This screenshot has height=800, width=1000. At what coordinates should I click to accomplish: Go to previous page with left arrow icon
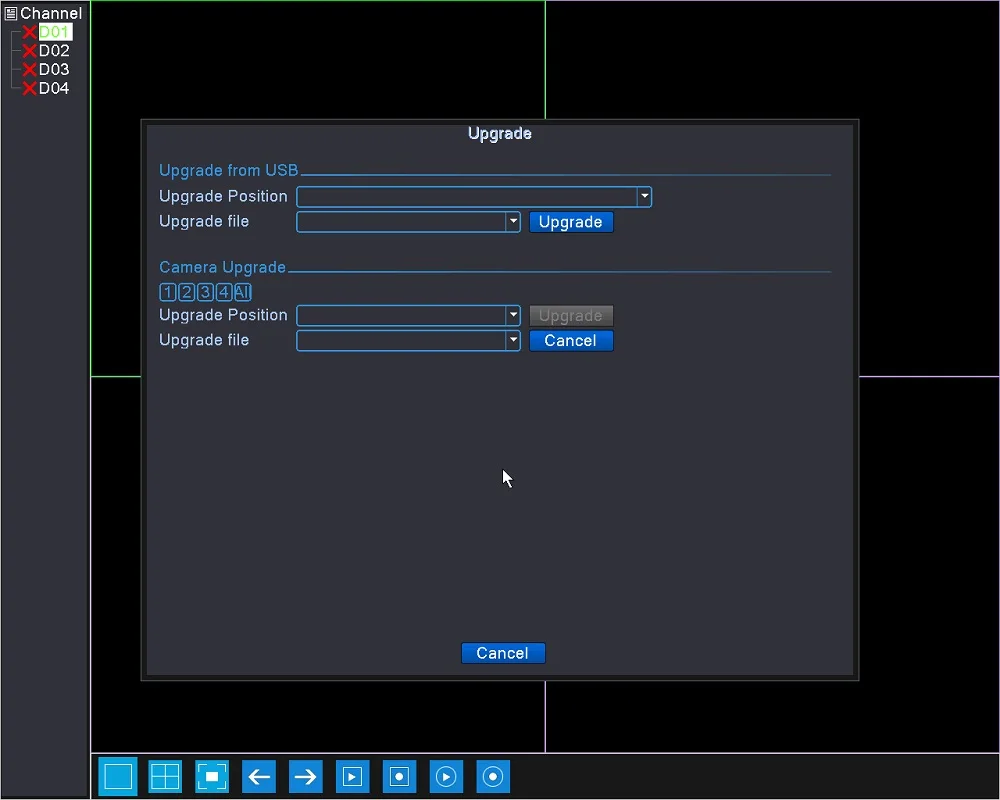259,776
